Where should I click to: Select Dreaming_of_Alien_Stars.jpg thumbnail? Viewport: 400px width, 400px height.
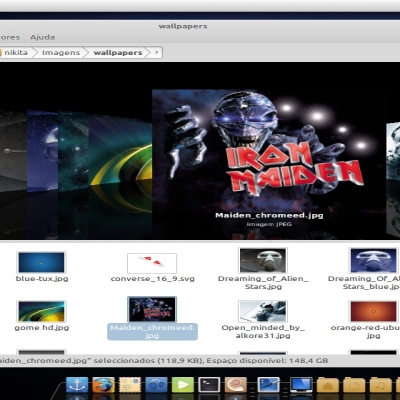[263, 260]
